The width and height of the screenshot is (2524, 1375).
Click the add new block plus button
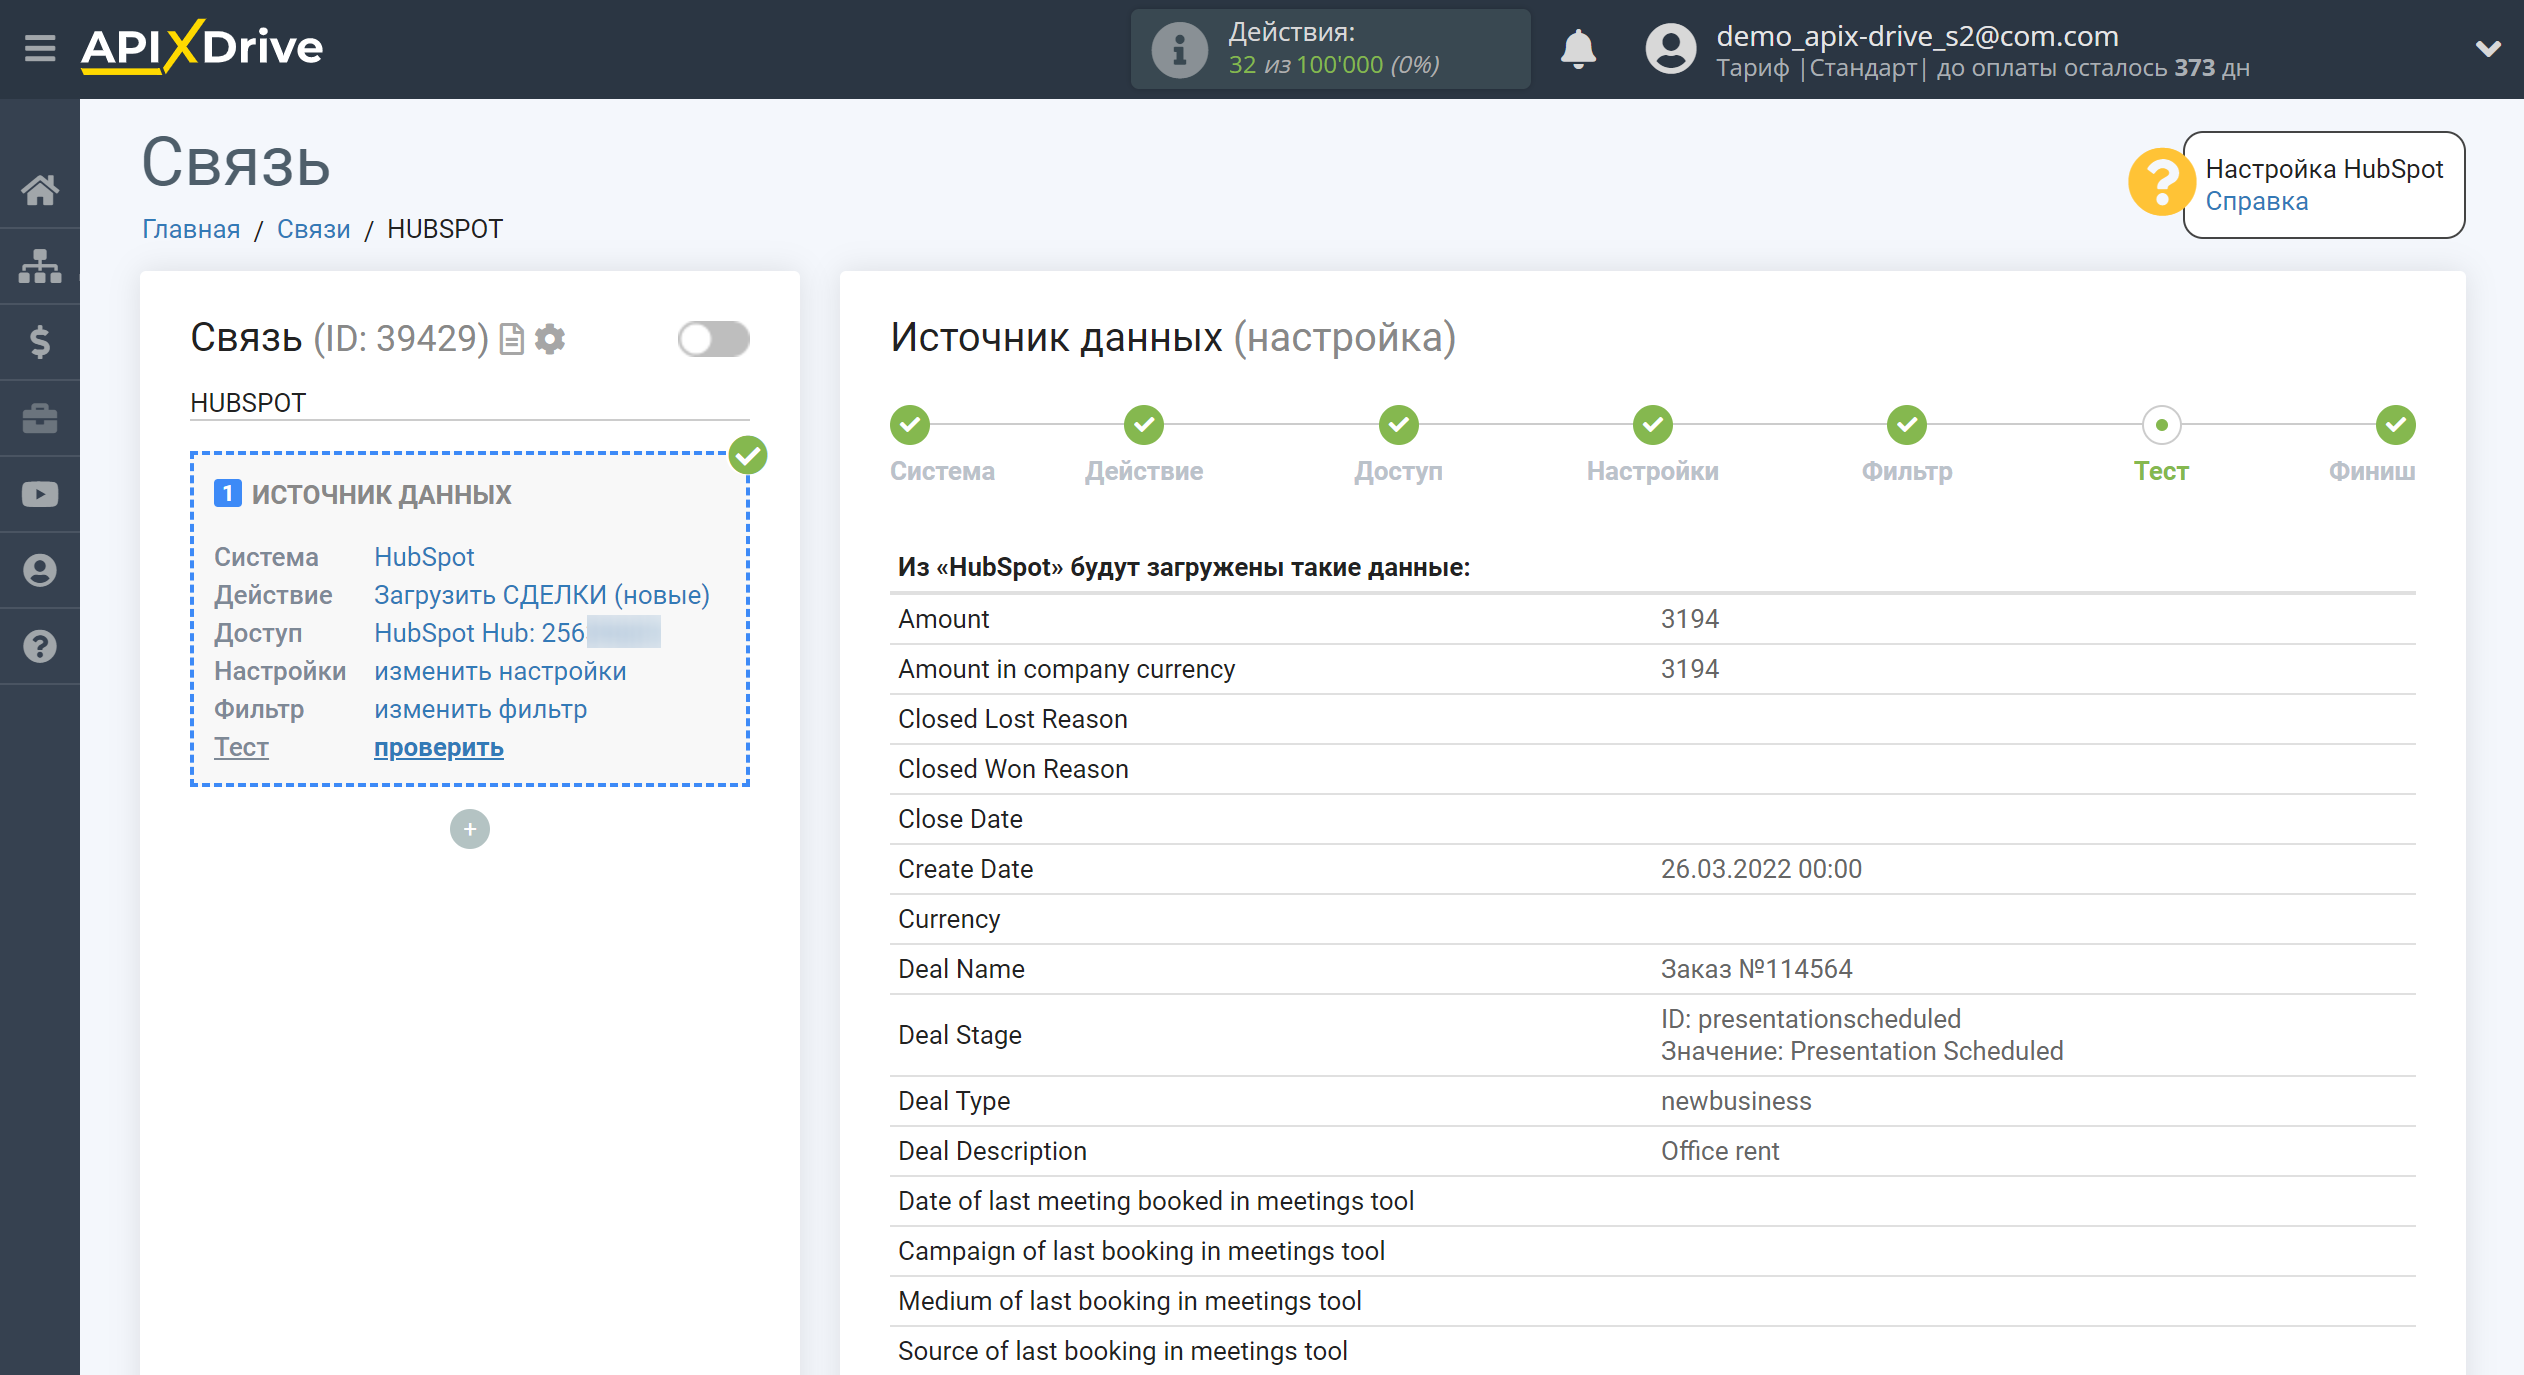[471, 828]
